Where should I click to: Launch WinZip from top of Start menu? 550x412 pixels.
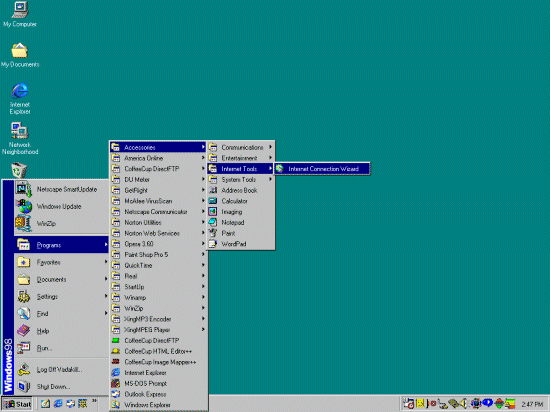[62, 224]
